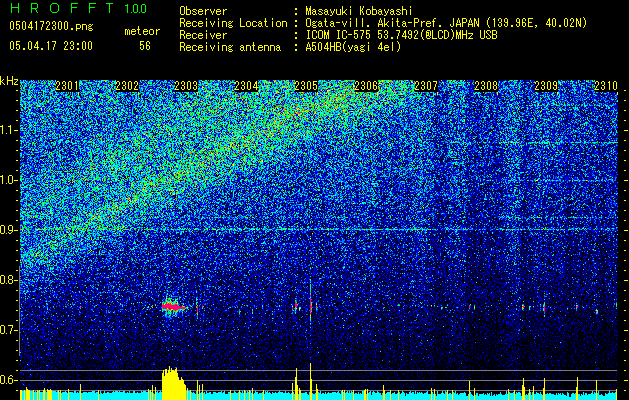
Task: Click the 0.9 kHz axis label
Action: point(8,230)
